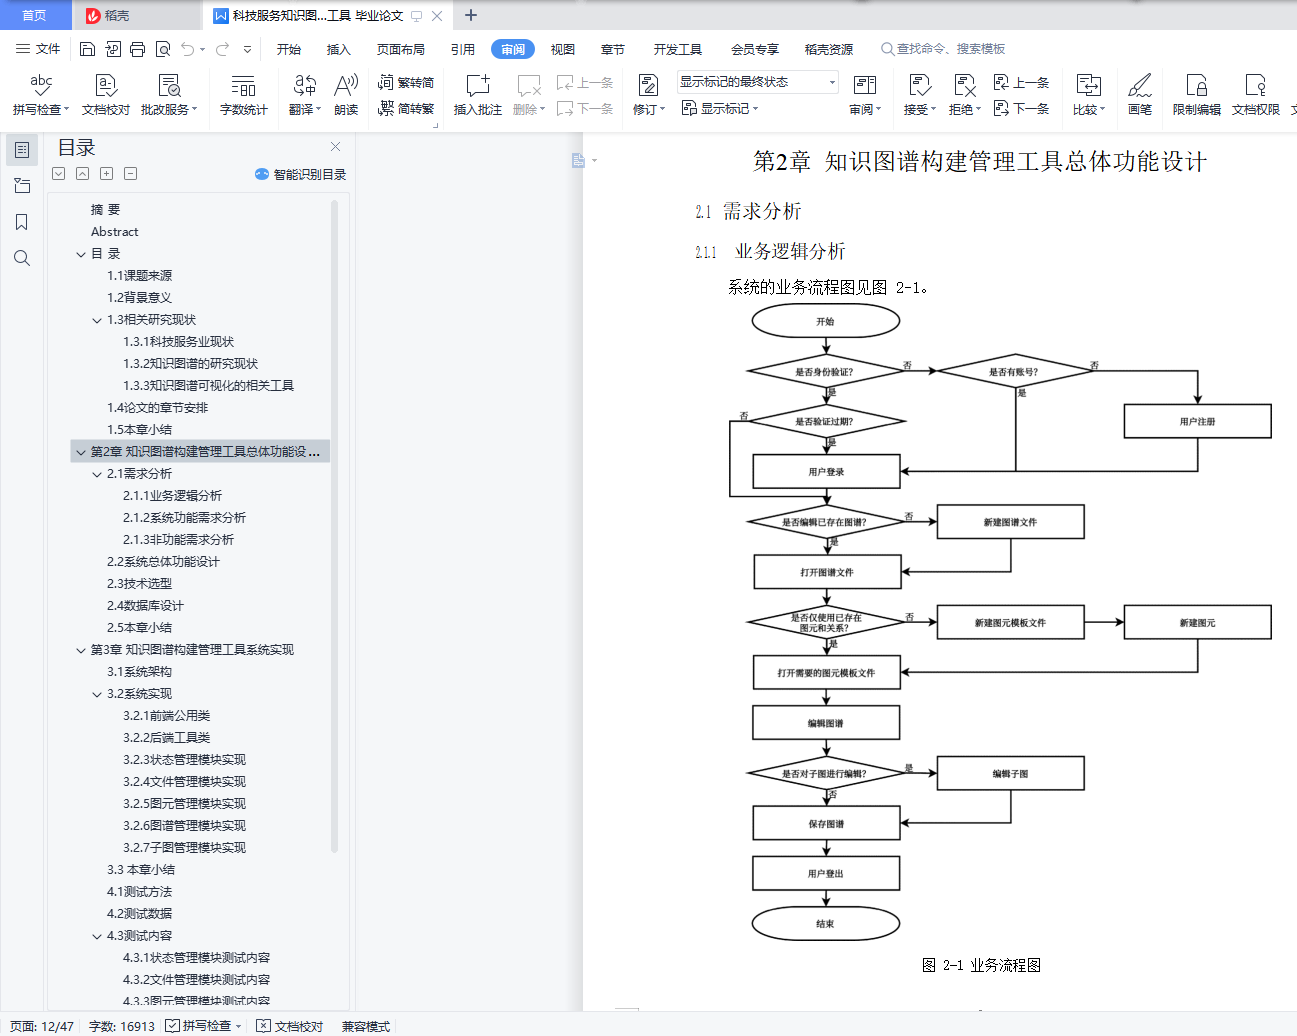This screenshot has width=1297, height=1036.
Task: Collapse the 2.1需求分析 node
Action: pyautogui.click(x=97, y=474)
